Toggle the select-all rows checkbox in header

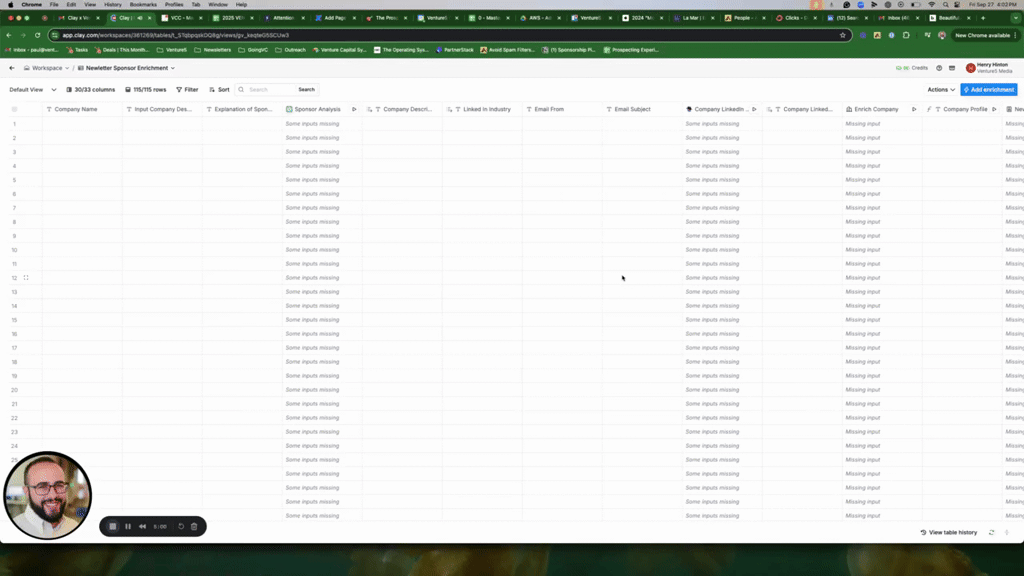coord(14,109)
